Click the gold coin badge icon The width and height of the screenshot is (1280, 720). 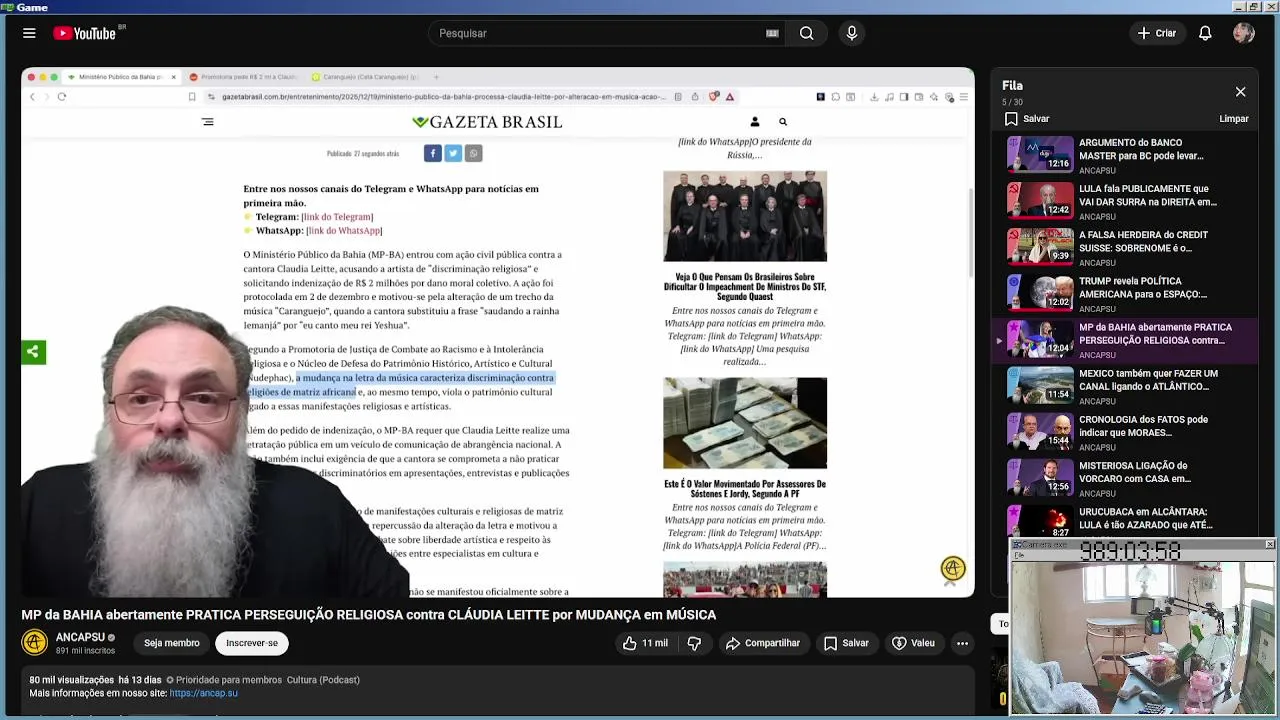(x=953, y=569)
